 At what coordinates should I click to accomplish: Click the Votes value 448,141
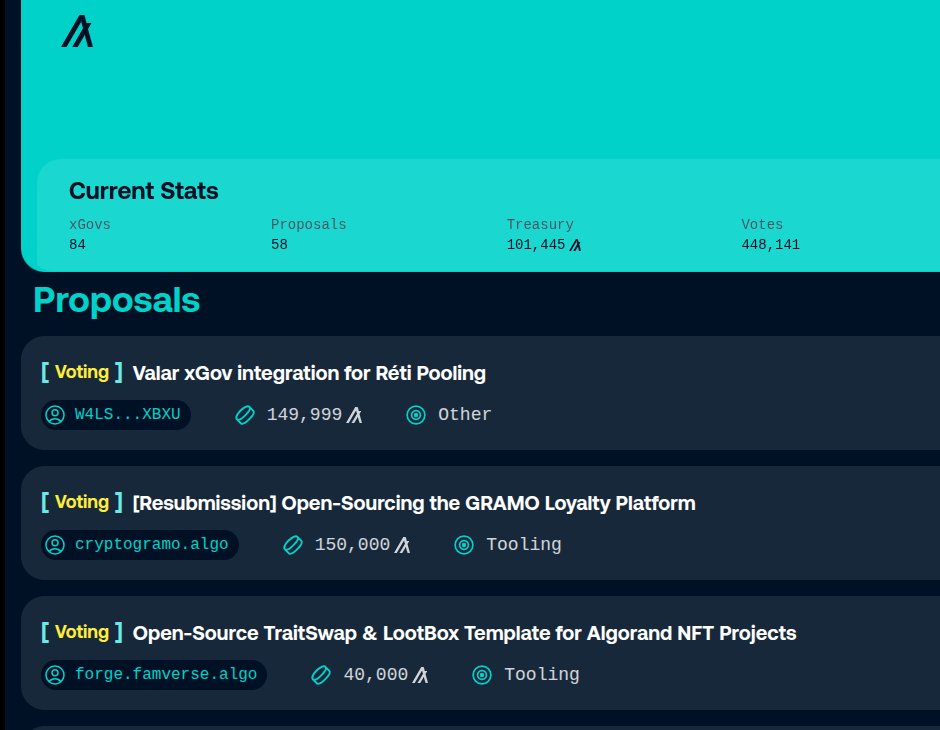[770, 245]
